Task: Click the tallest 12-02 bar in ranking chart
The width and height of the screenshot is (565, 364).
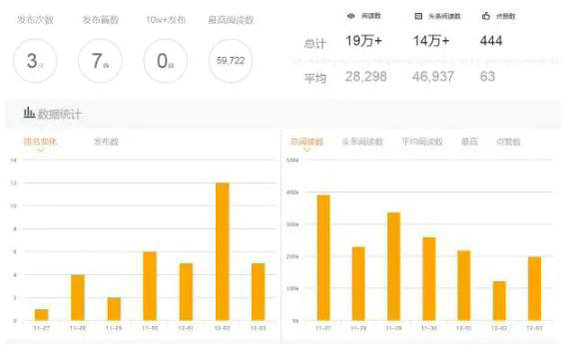Action: [222, 252]
